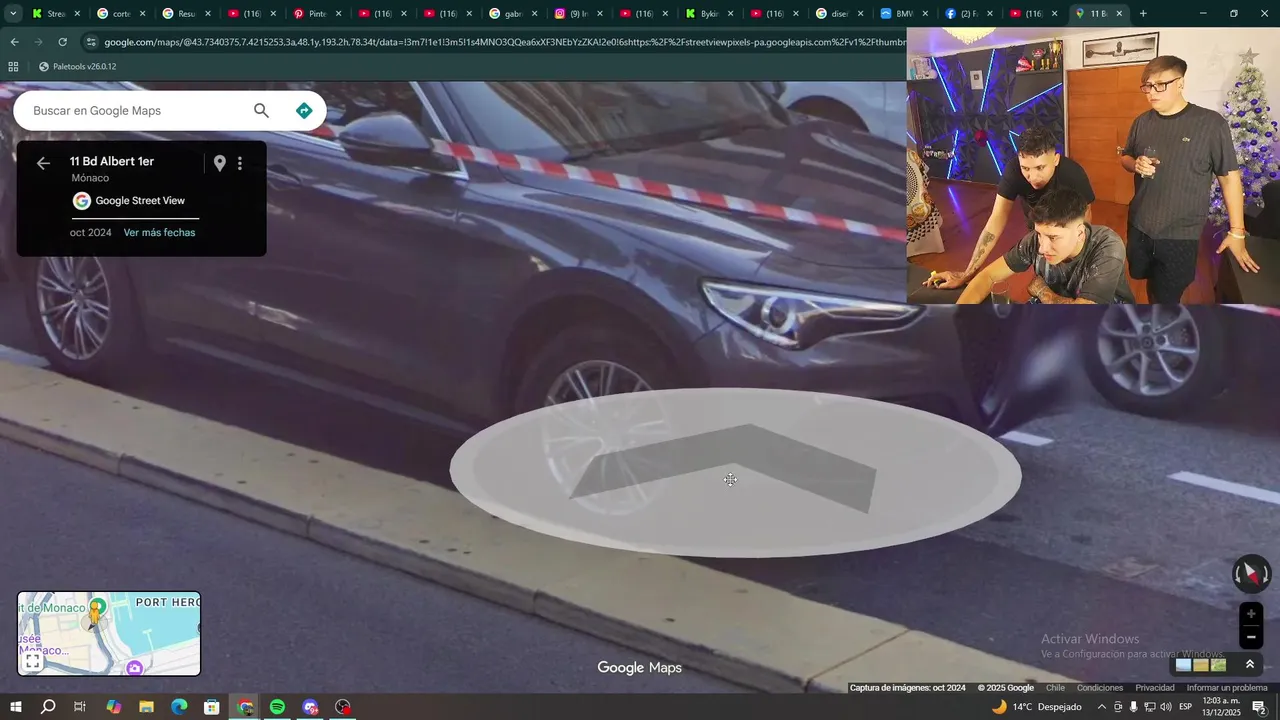The height and width of the screenshot is (720, 1280).
Task: Click the site info icon in the address bar
Action: tap(91, 42)
